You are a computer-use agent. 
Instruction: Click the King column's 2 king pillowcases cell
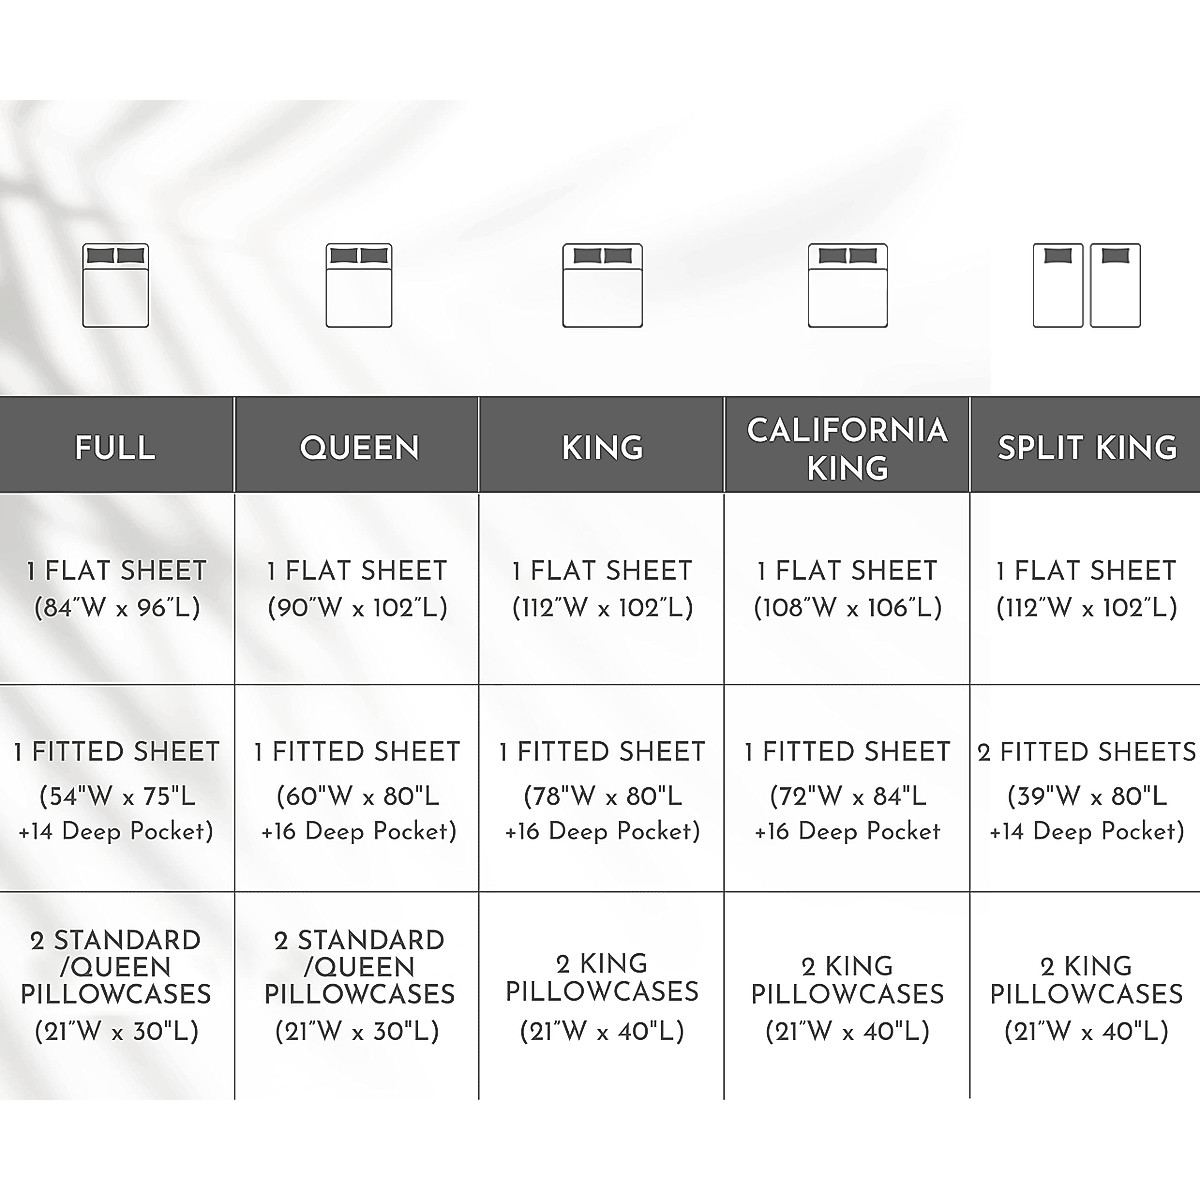(602, 997)
